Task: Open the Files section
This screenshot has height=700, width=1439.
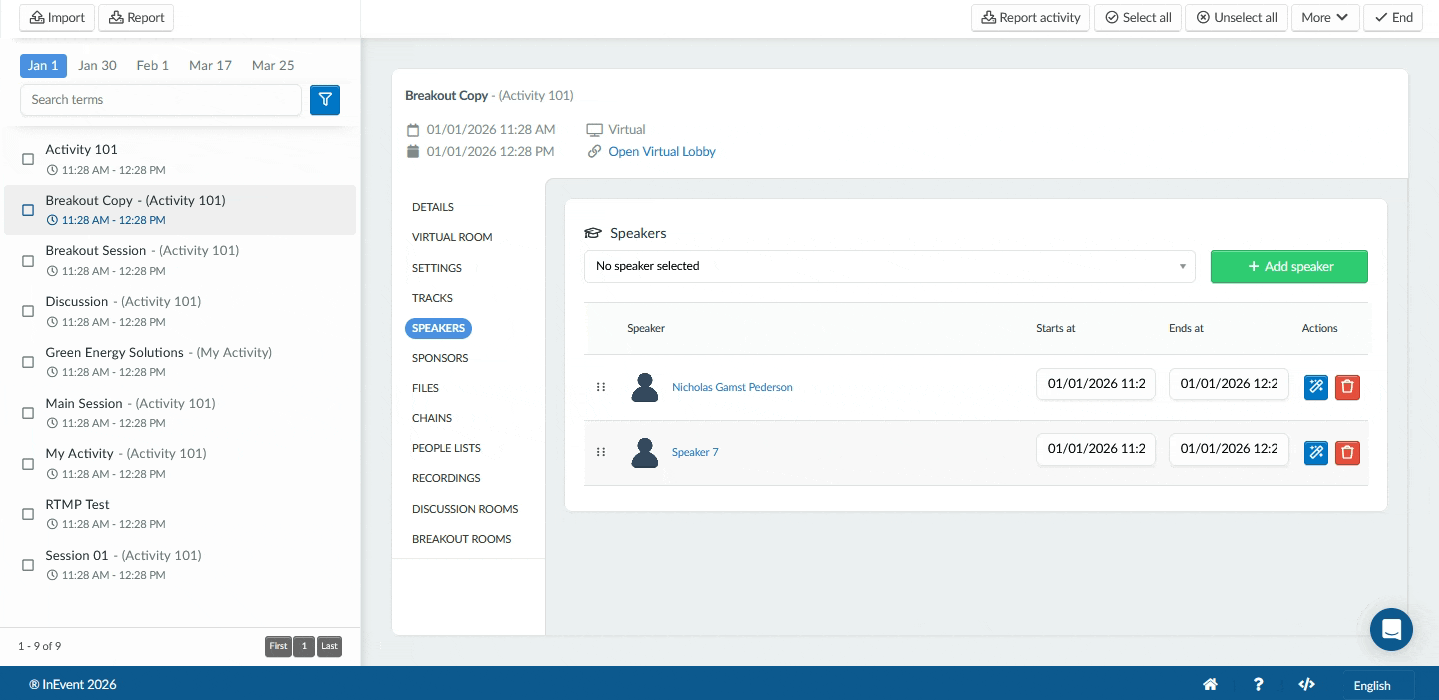Action: (425, 388)
